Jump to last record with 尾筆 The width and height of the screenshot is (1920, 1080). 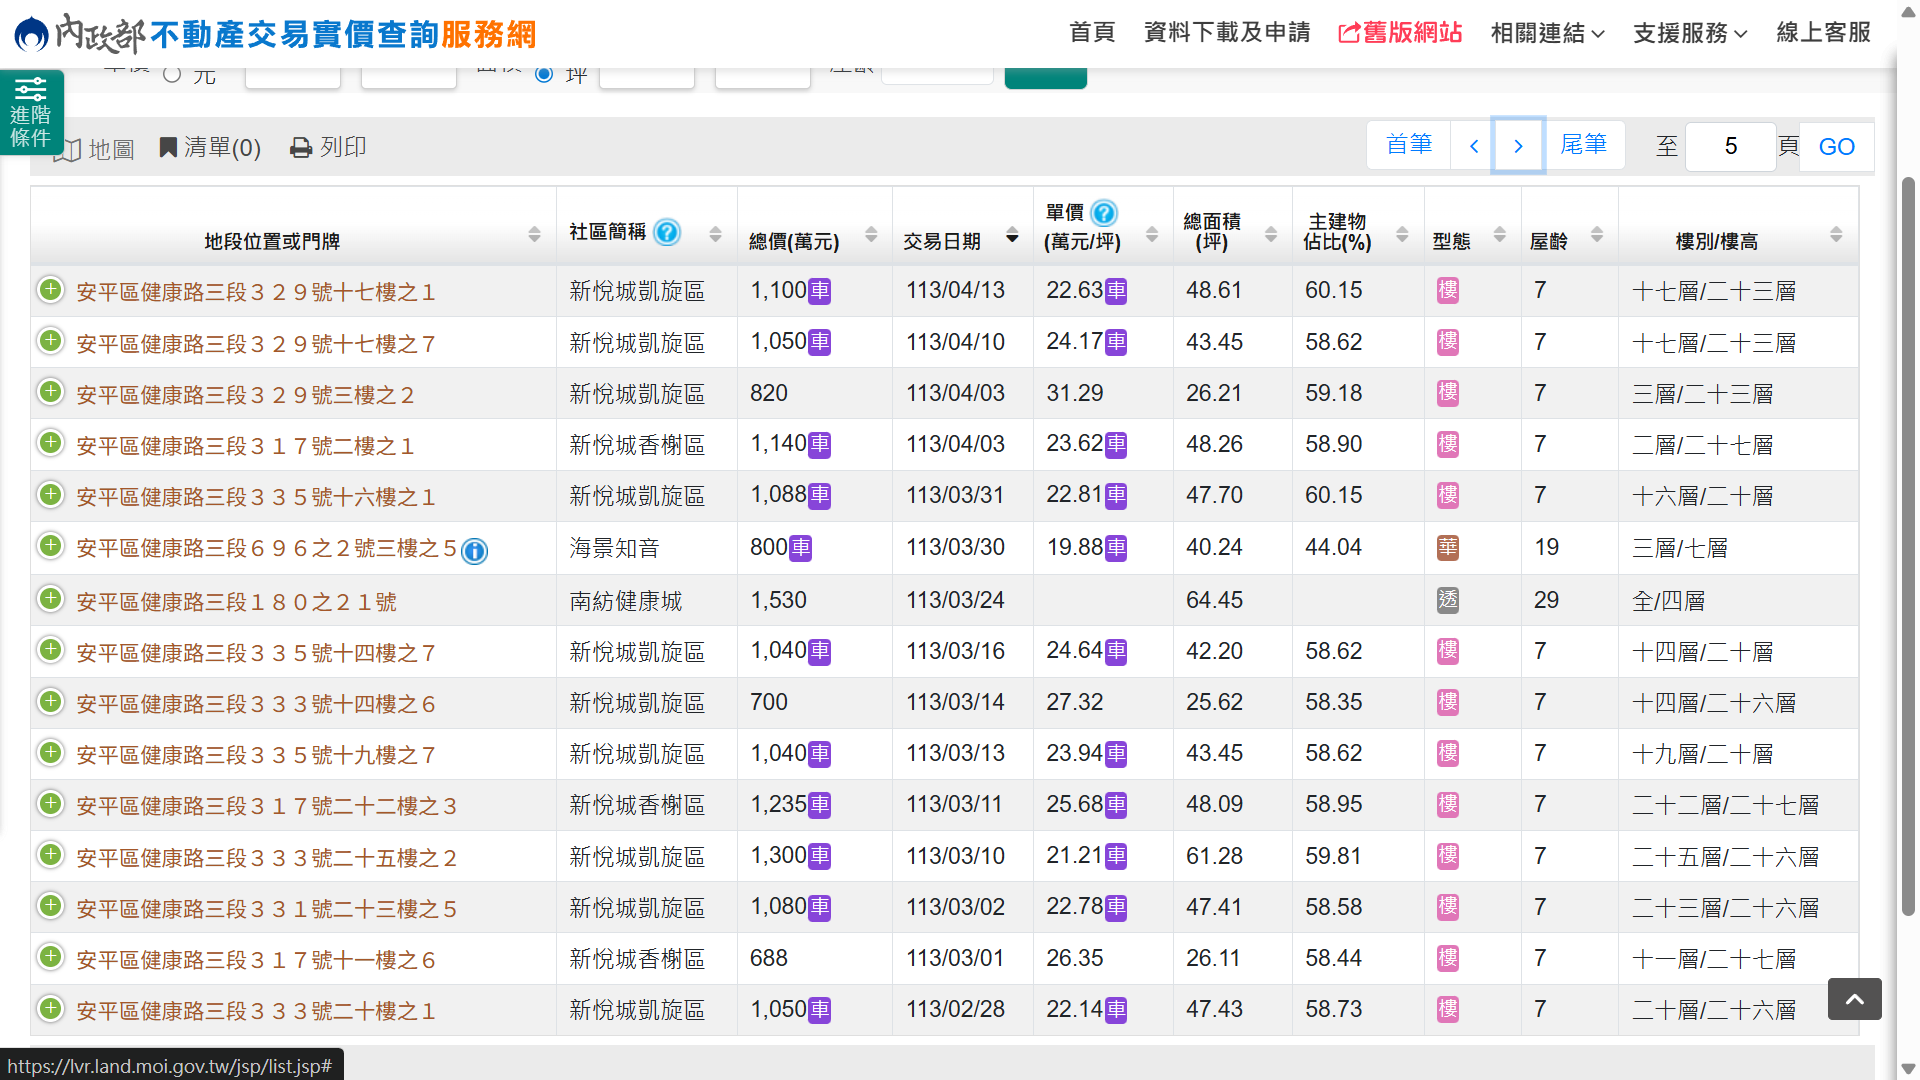pyautogui.click(x=1583, y=145)
